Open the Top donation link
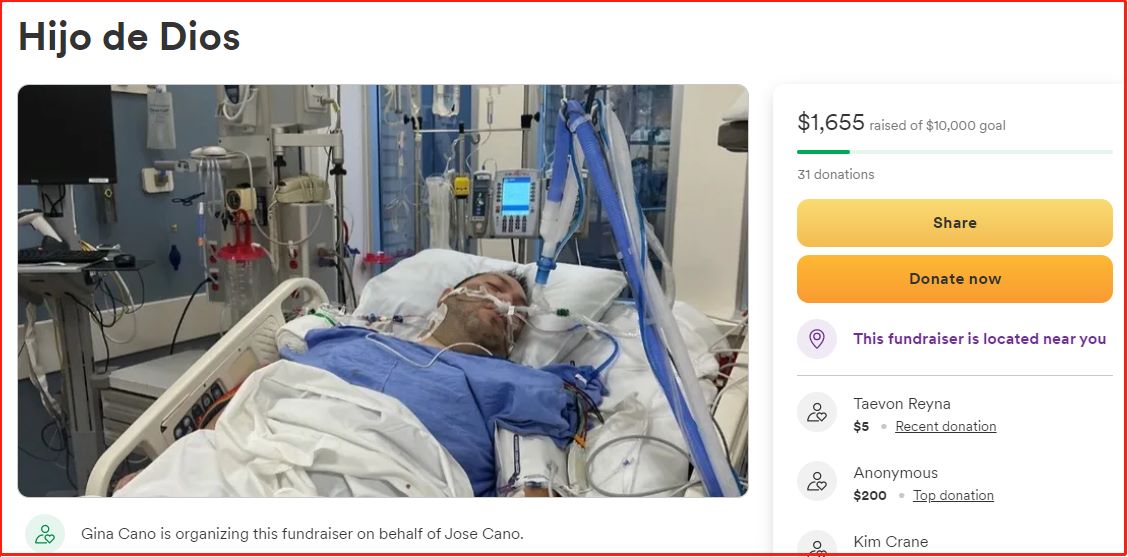 [x=953, y=496]
